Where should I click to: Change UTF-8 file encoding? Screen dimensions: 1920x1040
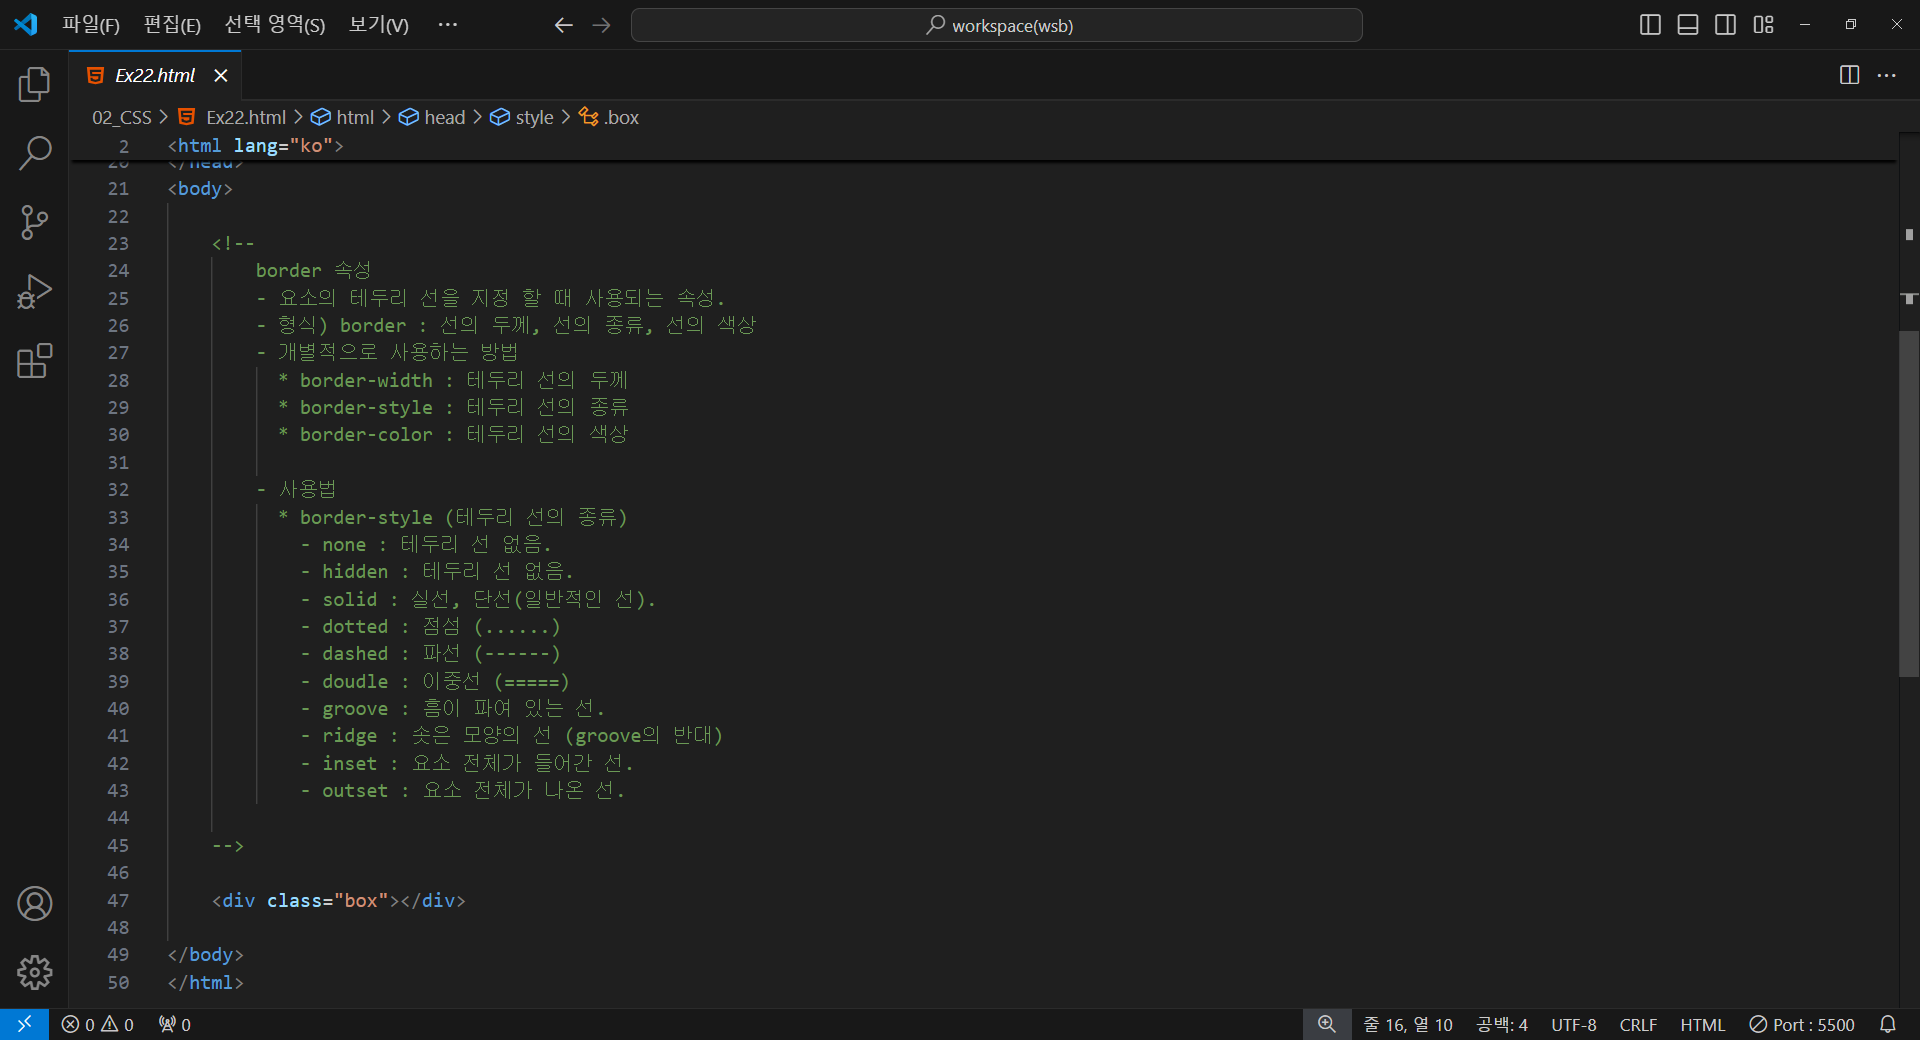[1573, 1024]
